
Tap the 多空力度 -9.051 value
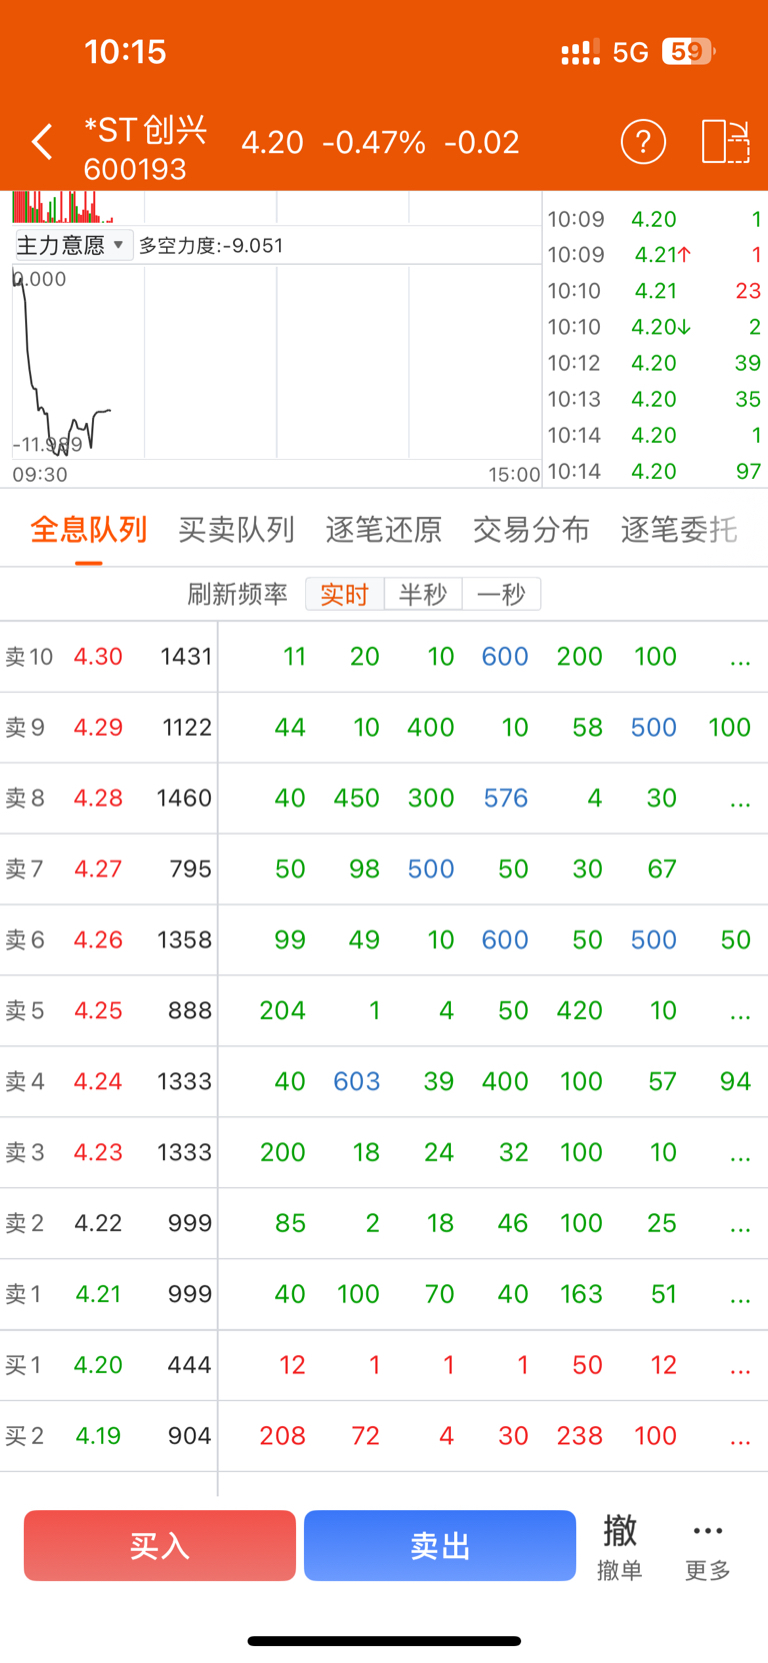pos(211,245)
